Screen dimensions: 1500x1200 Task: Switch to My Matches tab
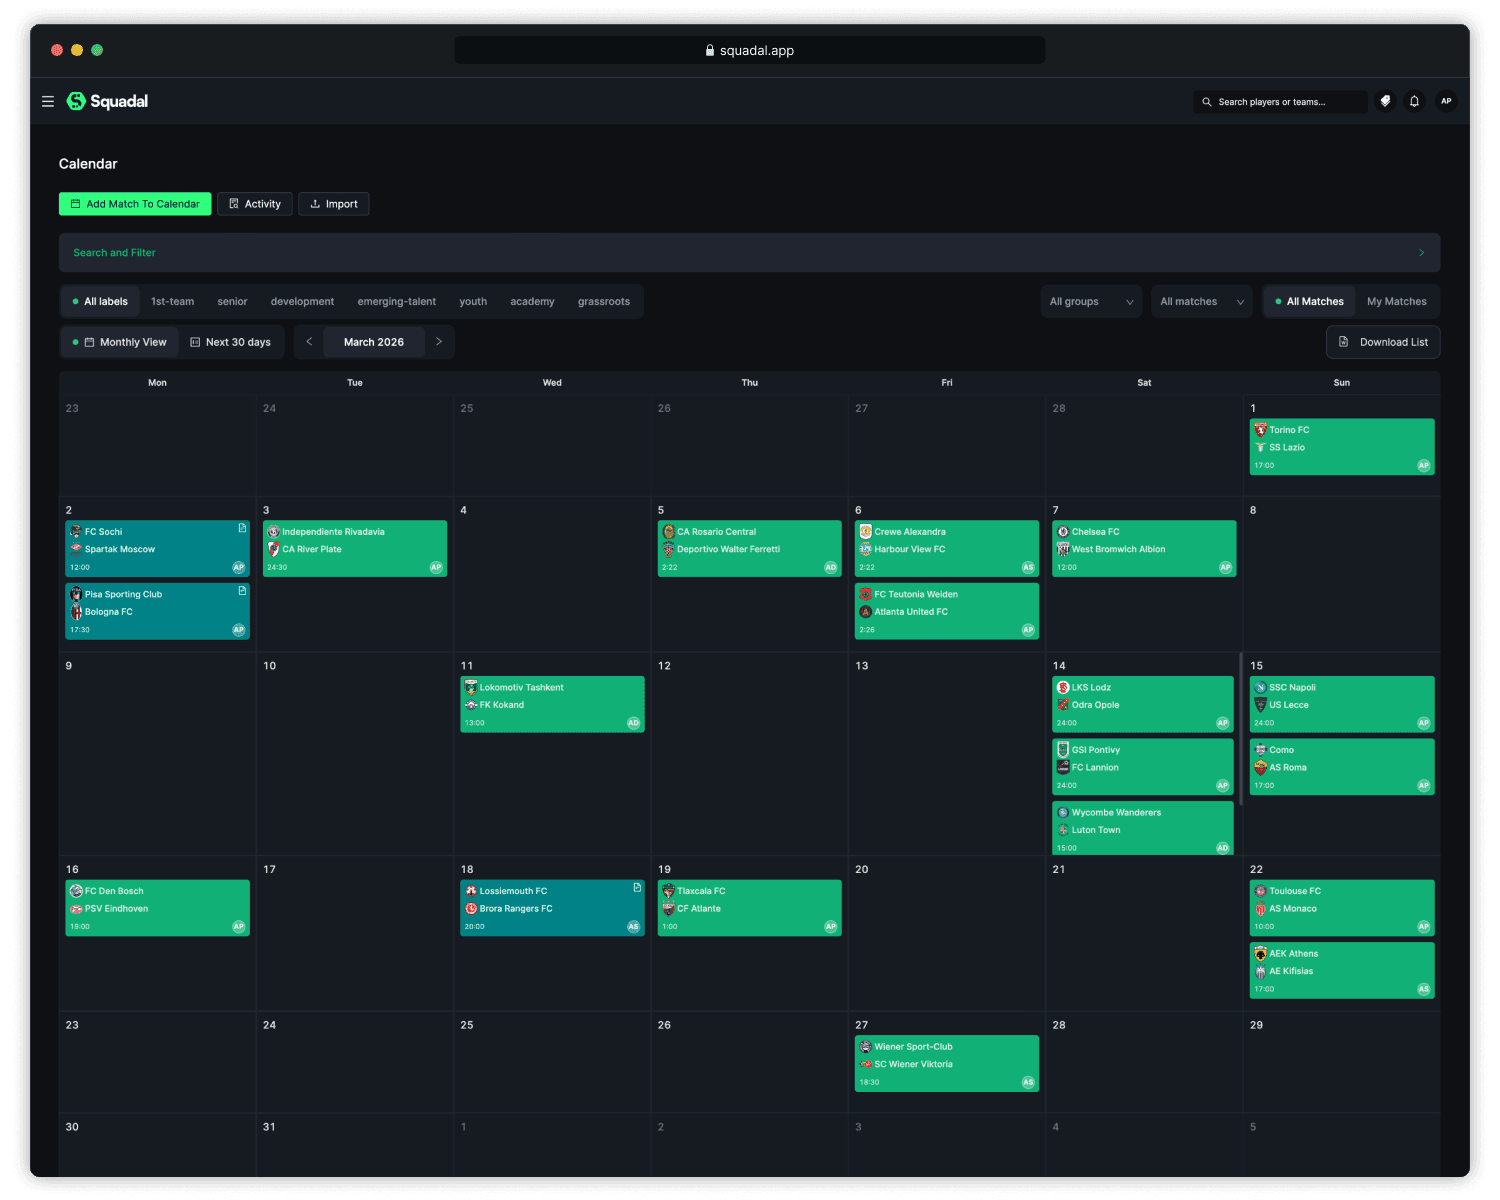coord(1397,301)
